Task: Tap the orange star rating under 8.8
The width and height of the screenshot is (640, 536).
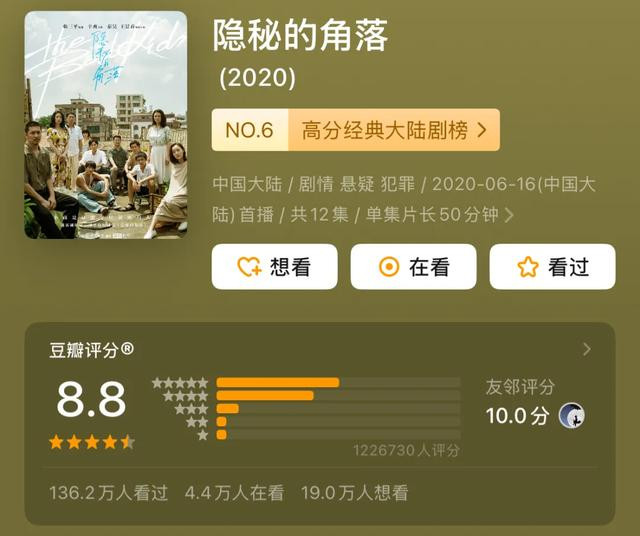Action: coord(92,442)
